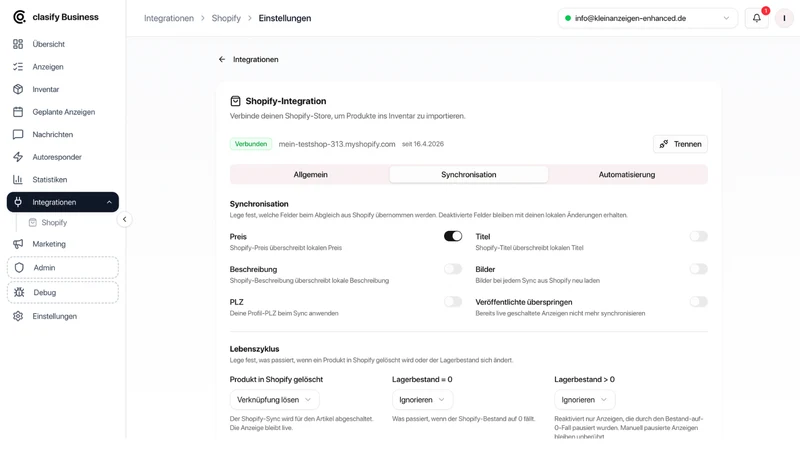Click the Lebenszyklus section heading
Screen dimensions: 800x450
point(255,349)
